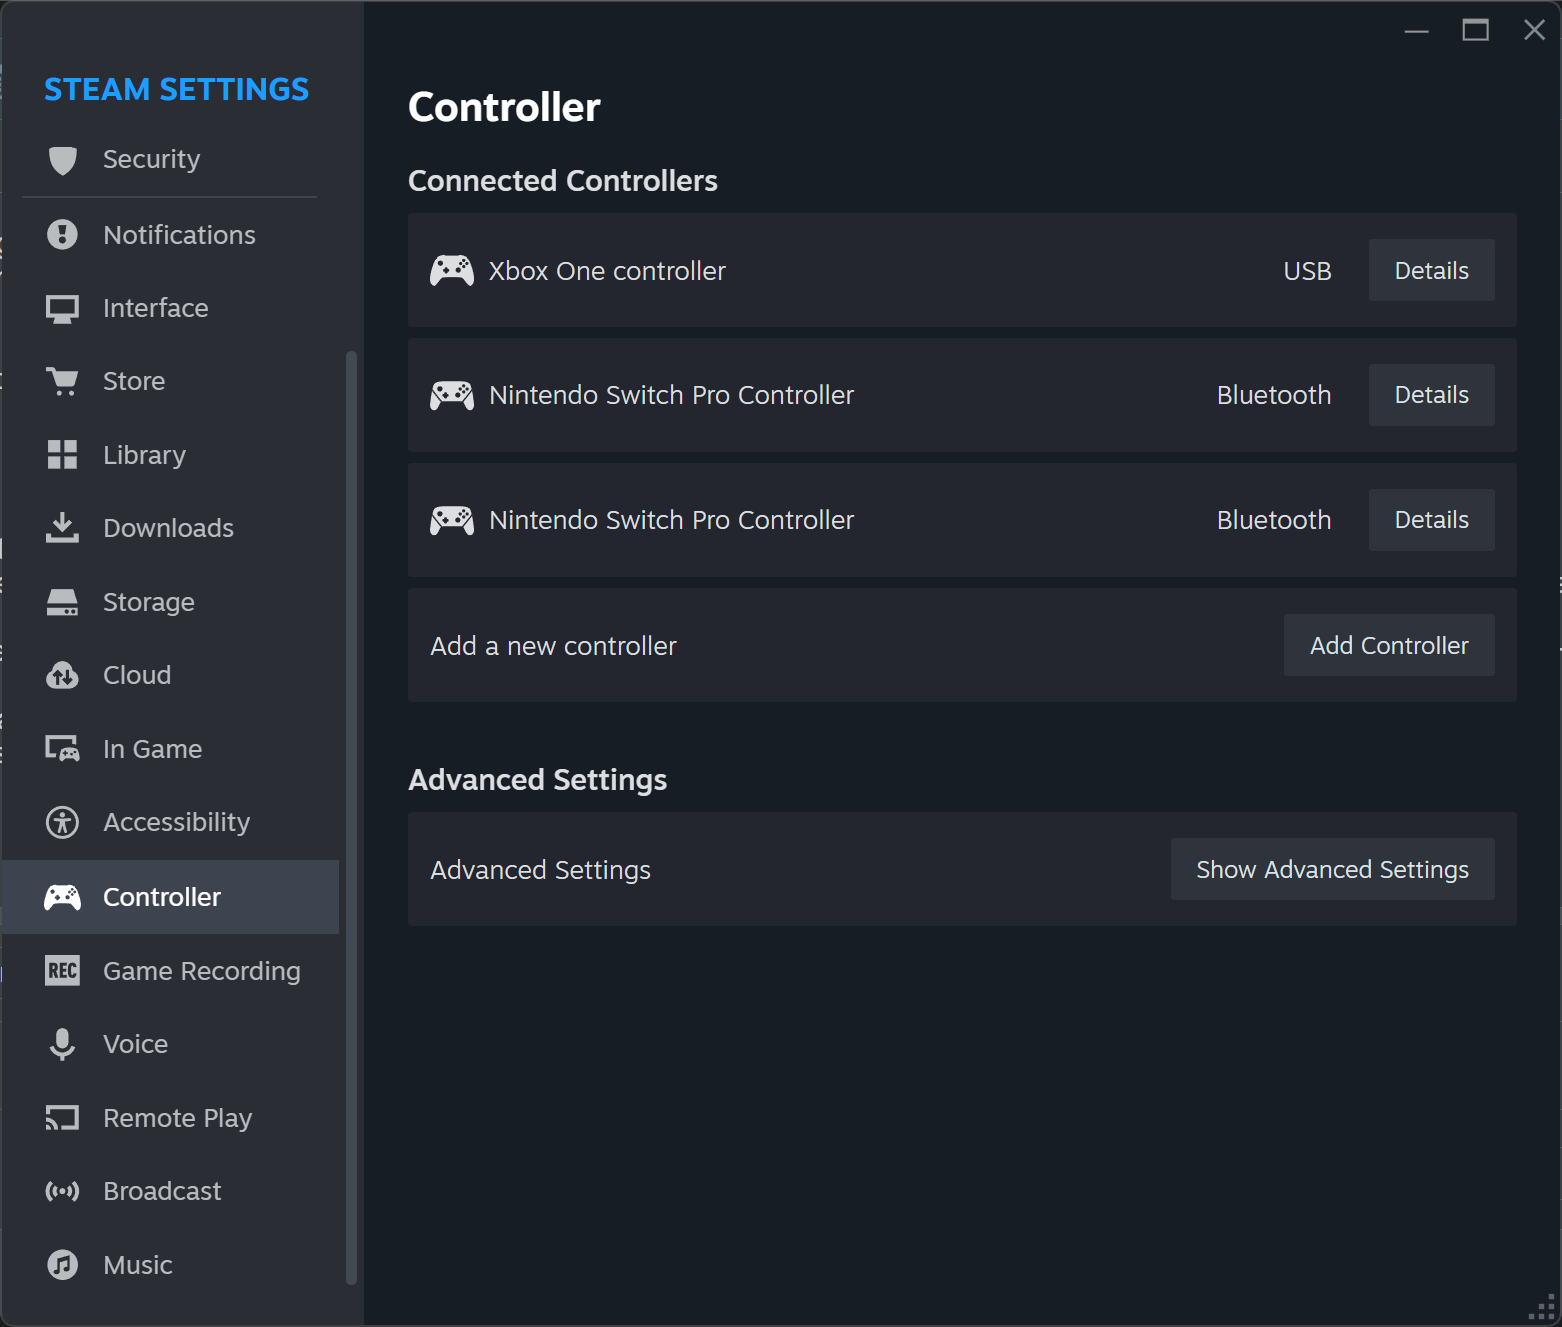Show Advanced Settings for controllers

(1332, 869)
